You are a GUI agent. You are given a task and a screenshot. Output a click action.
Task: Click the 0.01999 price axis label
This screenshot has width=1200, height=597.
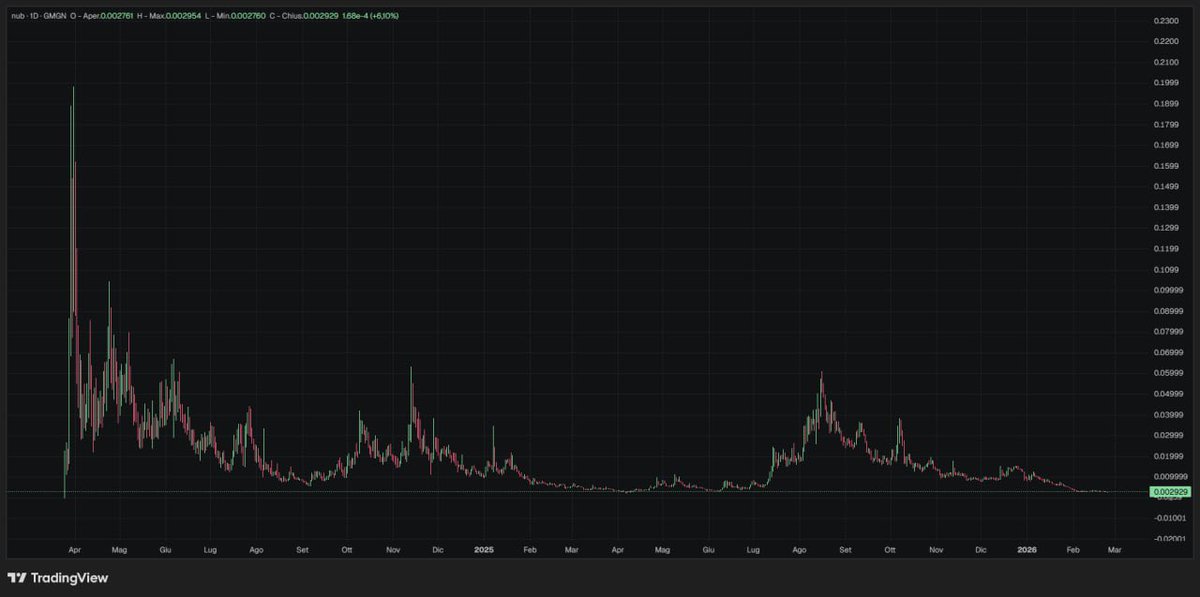pos(1167,457)
